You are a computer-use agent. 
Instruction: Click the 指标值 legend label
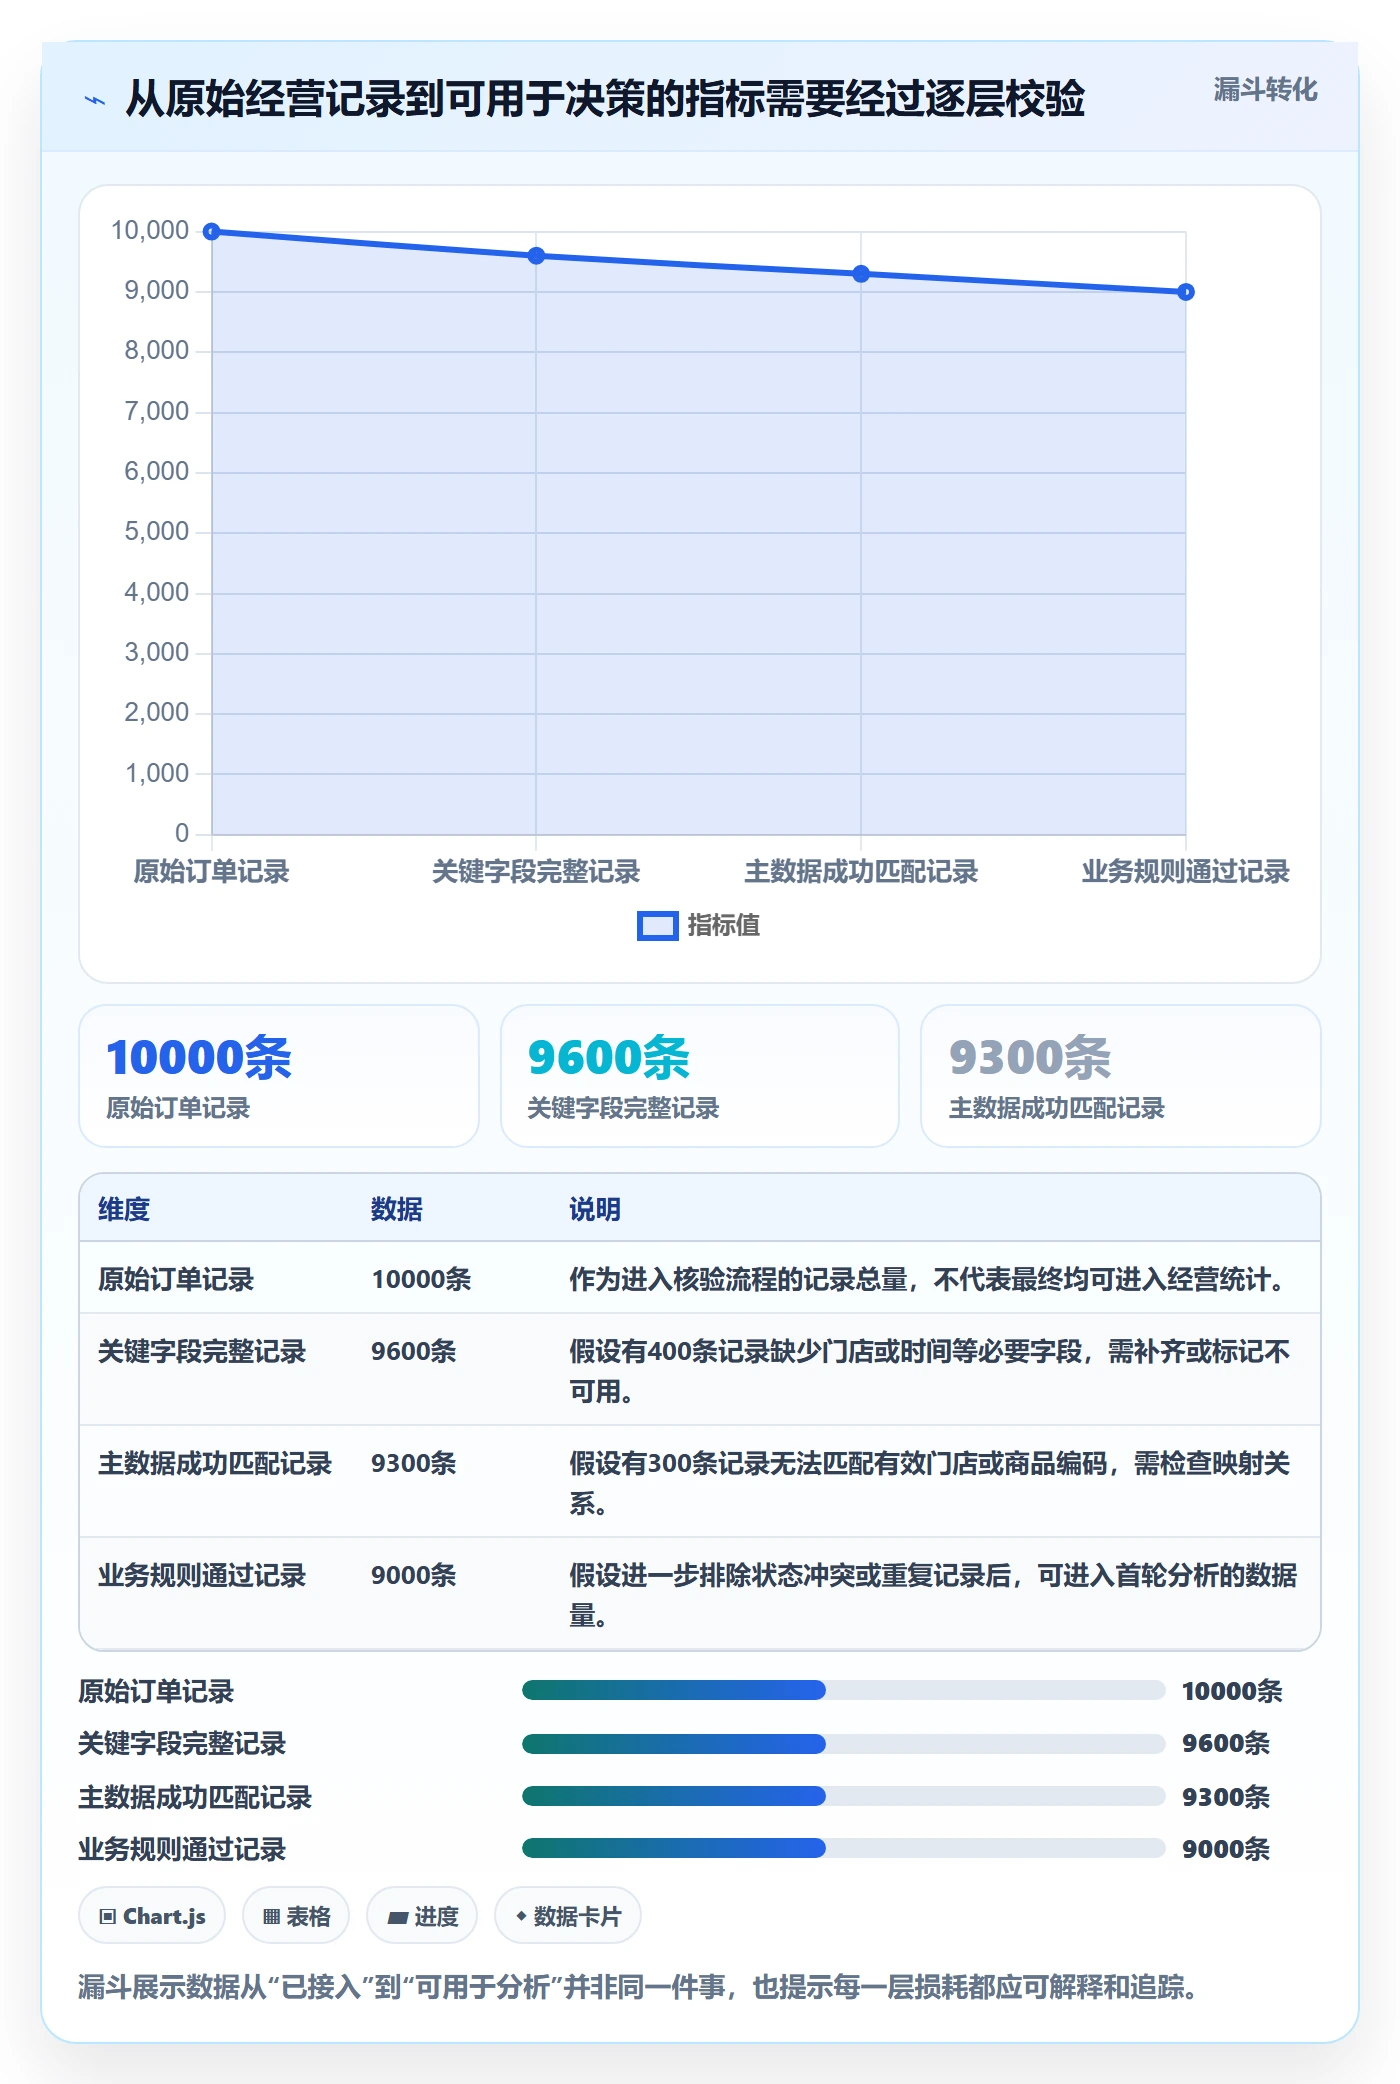(x=724, y=926)
